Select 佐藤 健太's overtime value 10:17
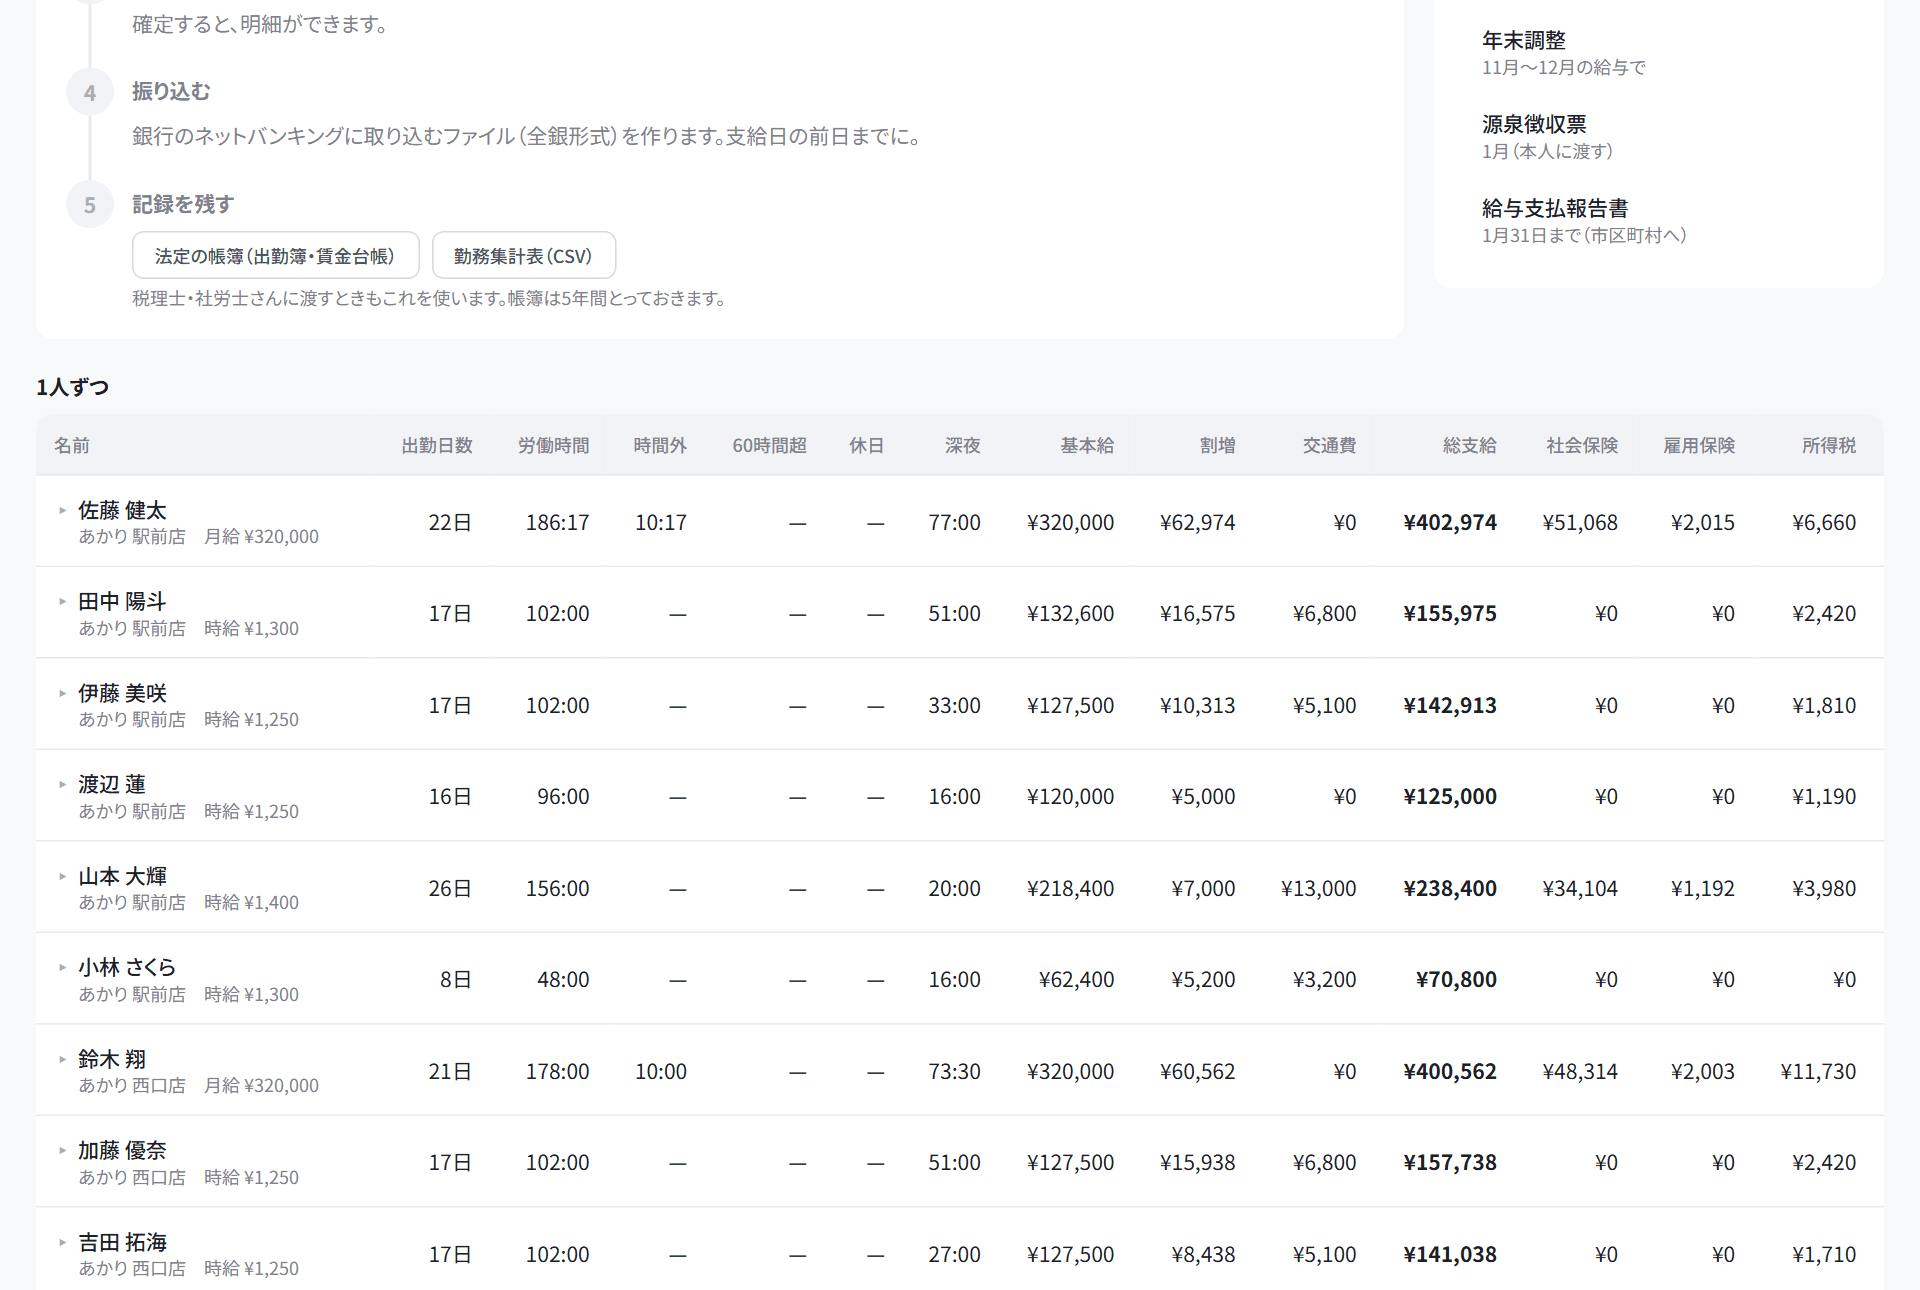 coord(661,522)
